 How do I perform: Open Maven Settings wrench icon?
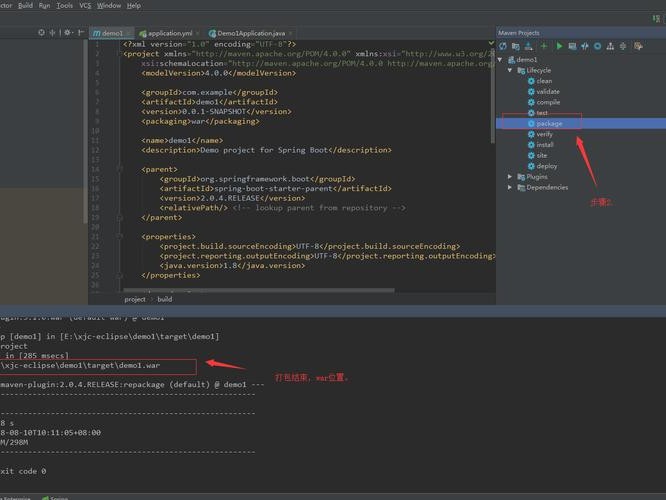(x=638, y=46)
